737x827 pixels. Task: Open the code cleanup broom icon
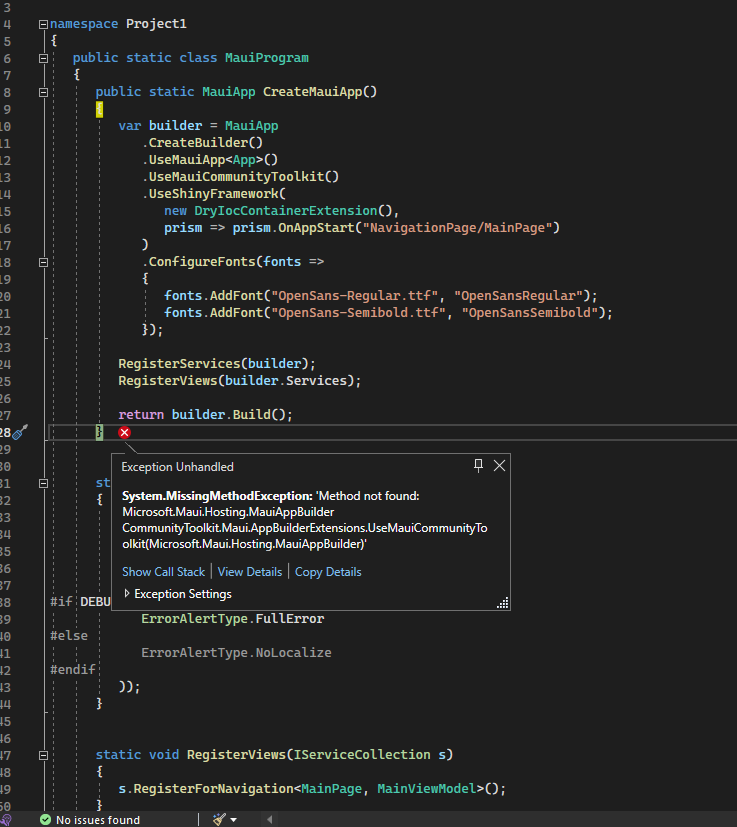[x=219, y=819]
